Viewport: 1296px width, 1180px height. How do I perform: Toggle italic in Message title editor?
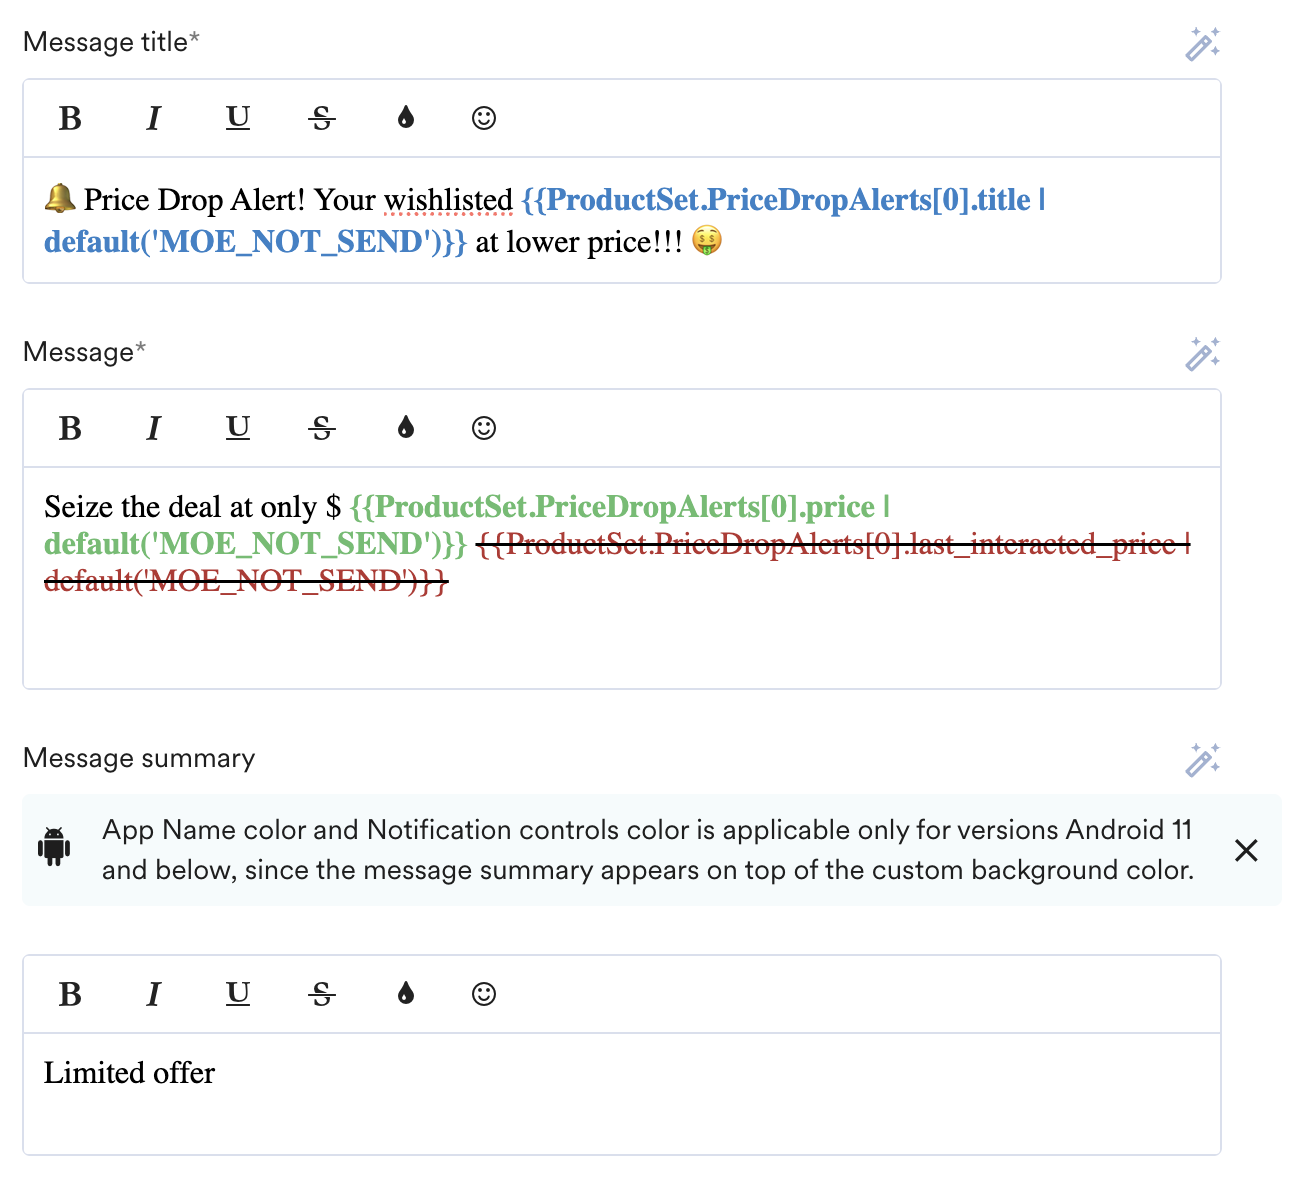[x=153, y=118]
